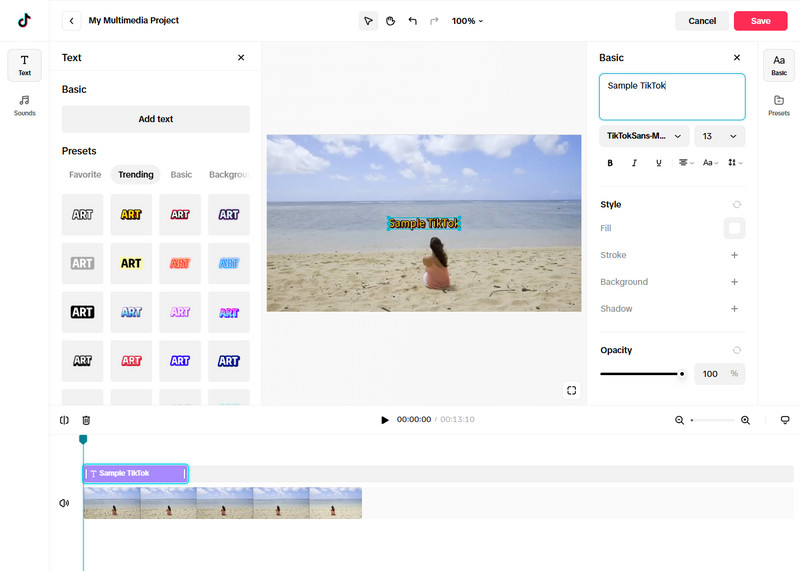The width and height of the screenshot is (800, 571).
Task: Switch to the Trending presets tab
Action: point(136,175)
